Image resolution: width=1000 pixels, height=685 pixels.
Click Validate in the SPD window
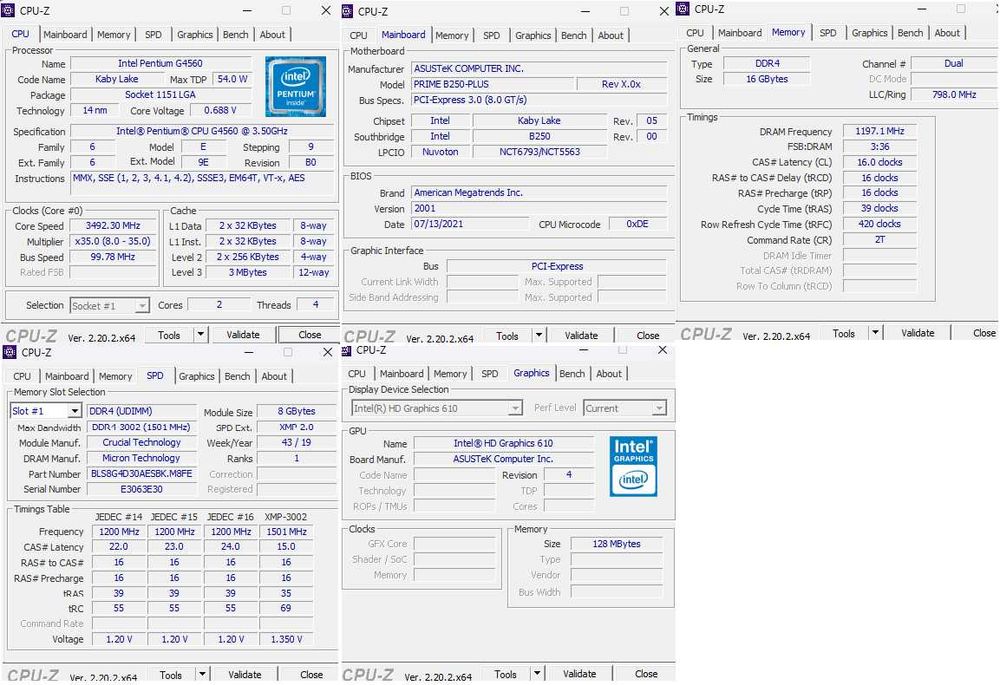pos(244,674)
